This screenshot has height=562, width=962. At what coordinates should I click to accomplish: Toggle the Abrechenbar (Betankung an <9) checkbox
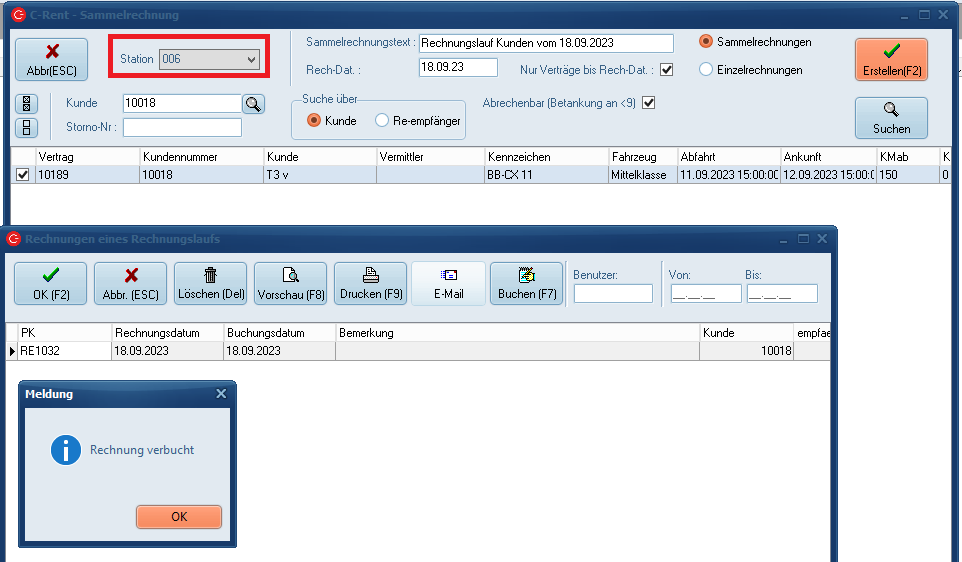click(x=648, y=103)
